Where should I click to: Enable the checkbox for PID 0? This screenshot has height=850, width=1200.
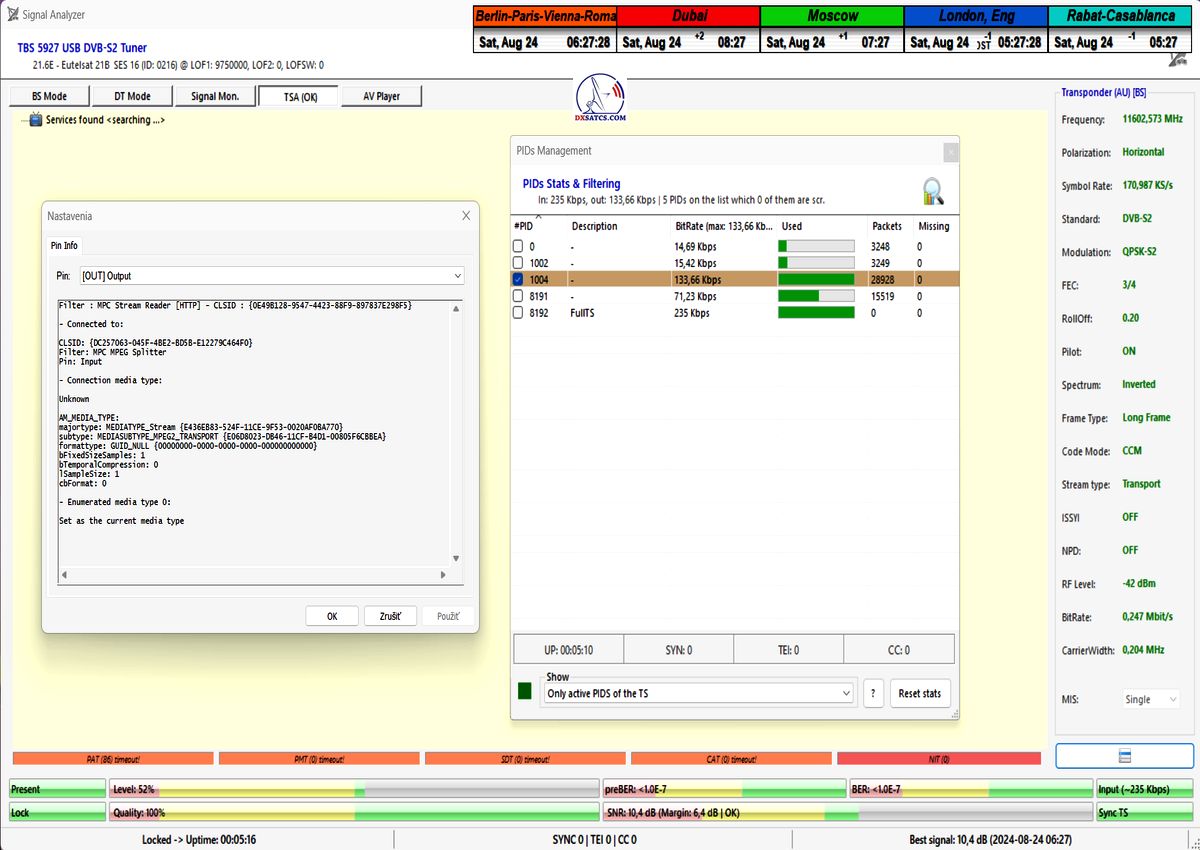click(518, 247)
